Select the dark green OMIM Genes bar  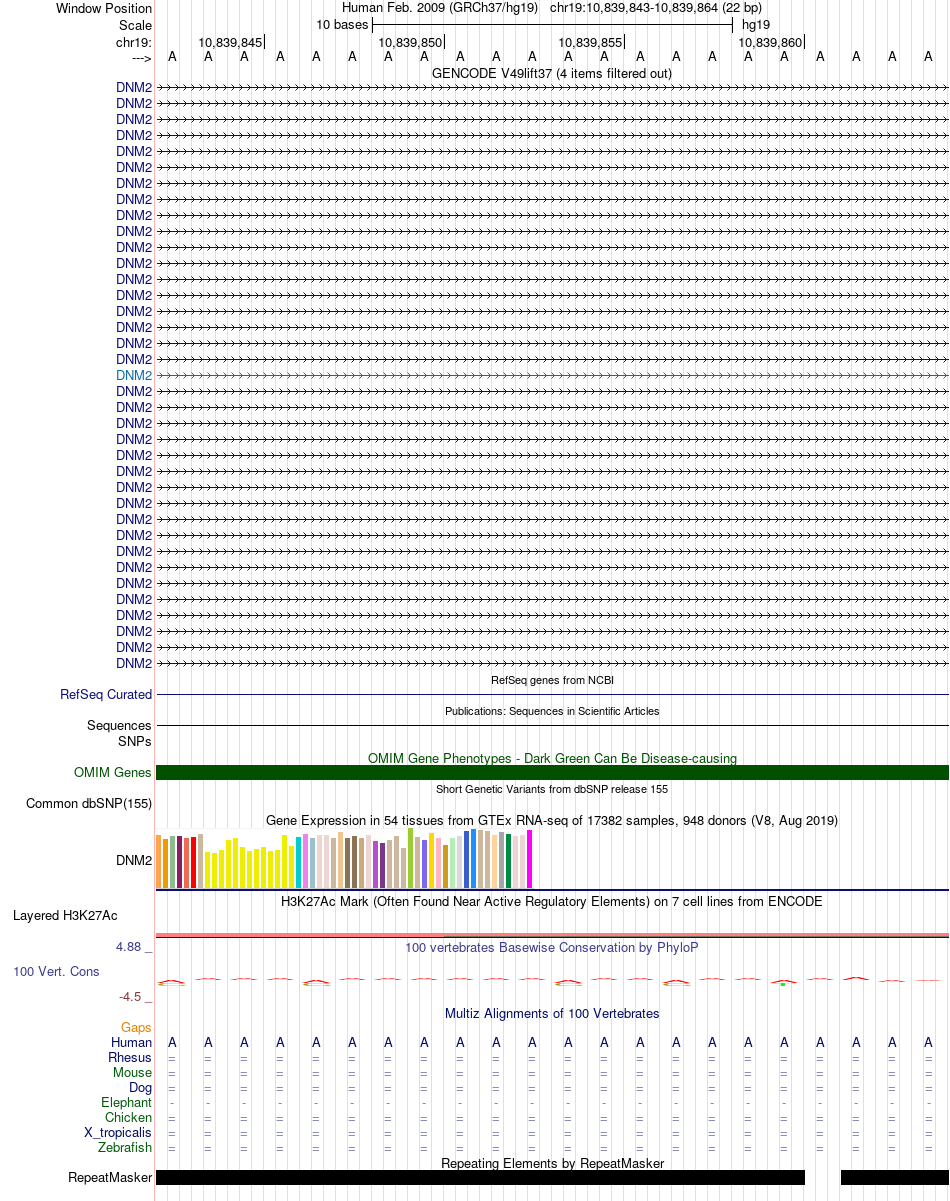[552, 772]
